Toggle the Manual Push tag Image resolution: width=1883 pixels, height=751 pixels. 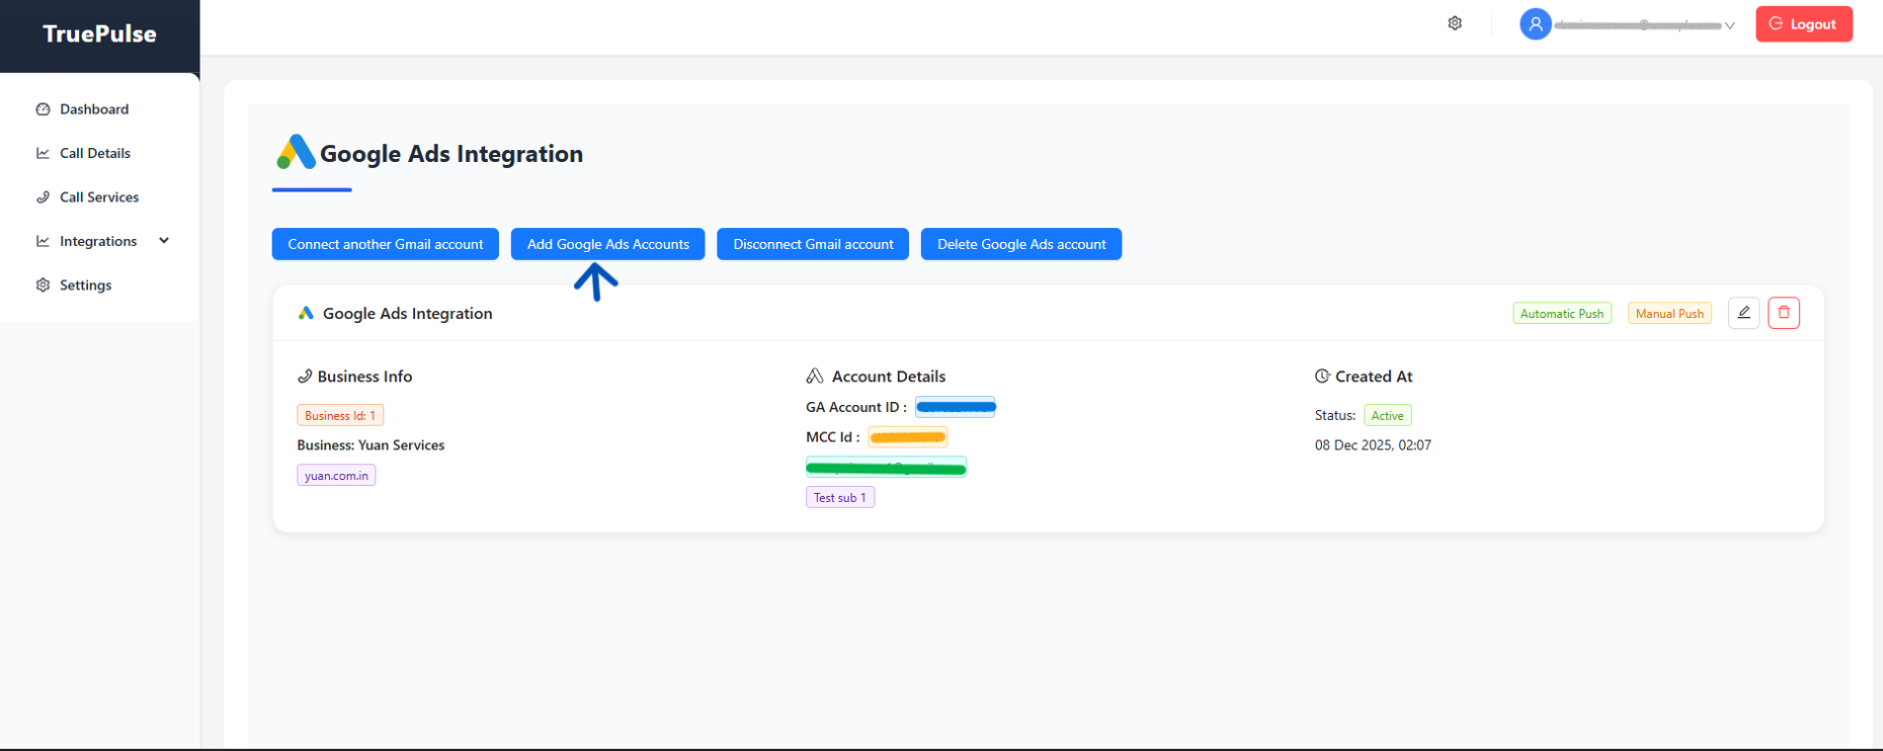coord(1669,313)
